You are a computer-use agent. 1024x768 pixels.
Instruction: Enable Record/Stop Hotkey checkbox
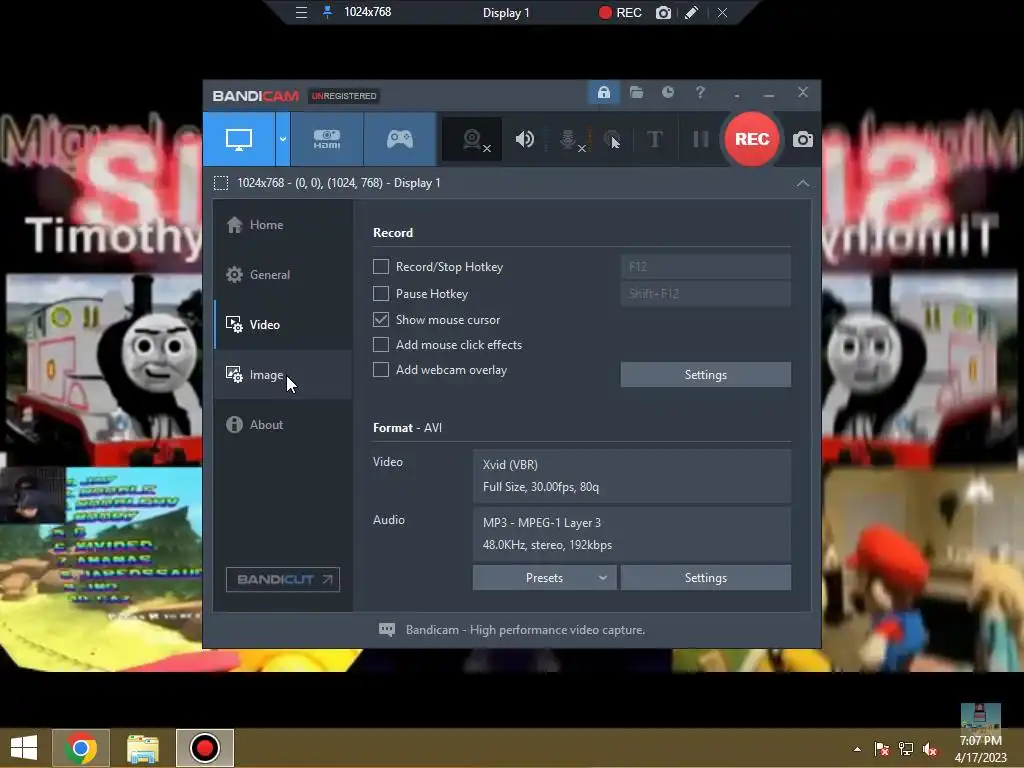pos(381,266)
